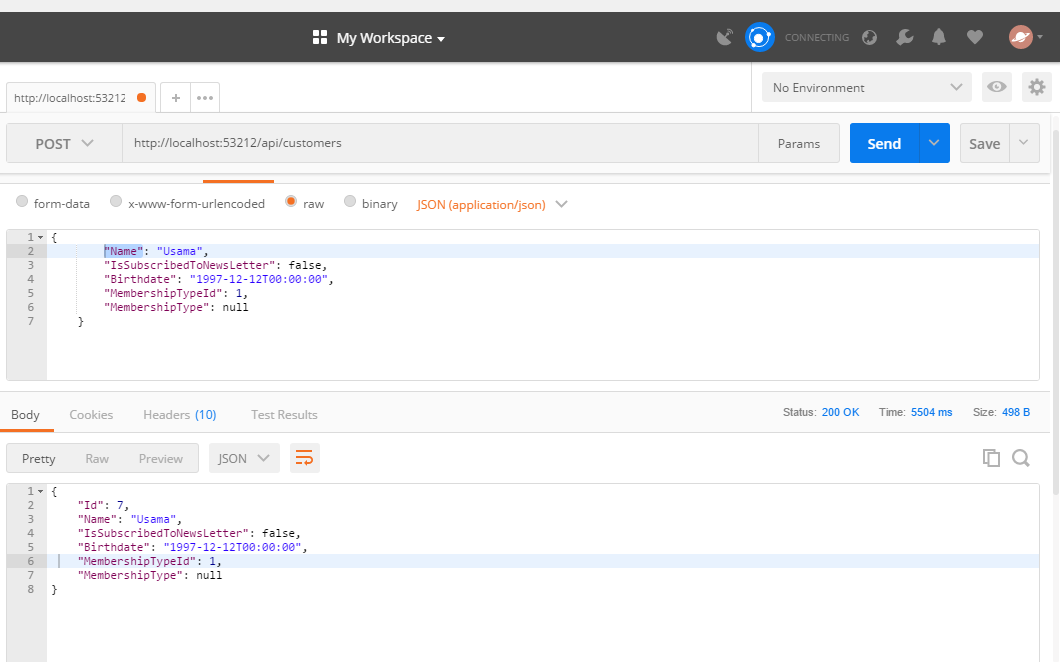Click "MembershipTypeId": 1 in response body
The width and height of the screenshot is (1060, 662).
149,561
